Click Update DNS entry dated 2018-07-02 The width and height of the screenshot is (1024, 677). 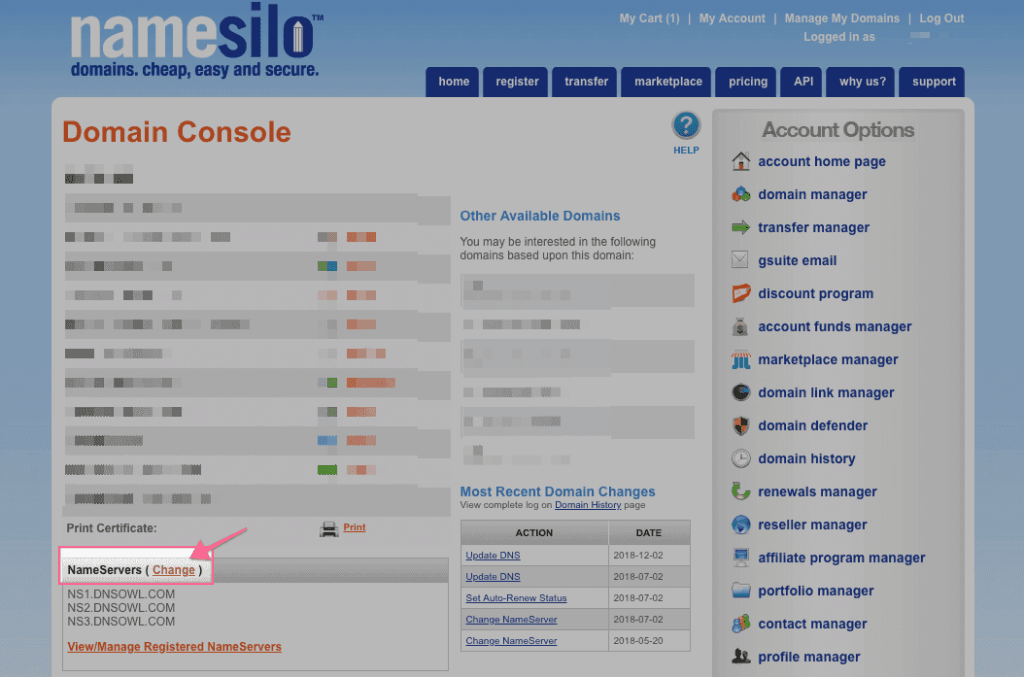pos(492,576)
